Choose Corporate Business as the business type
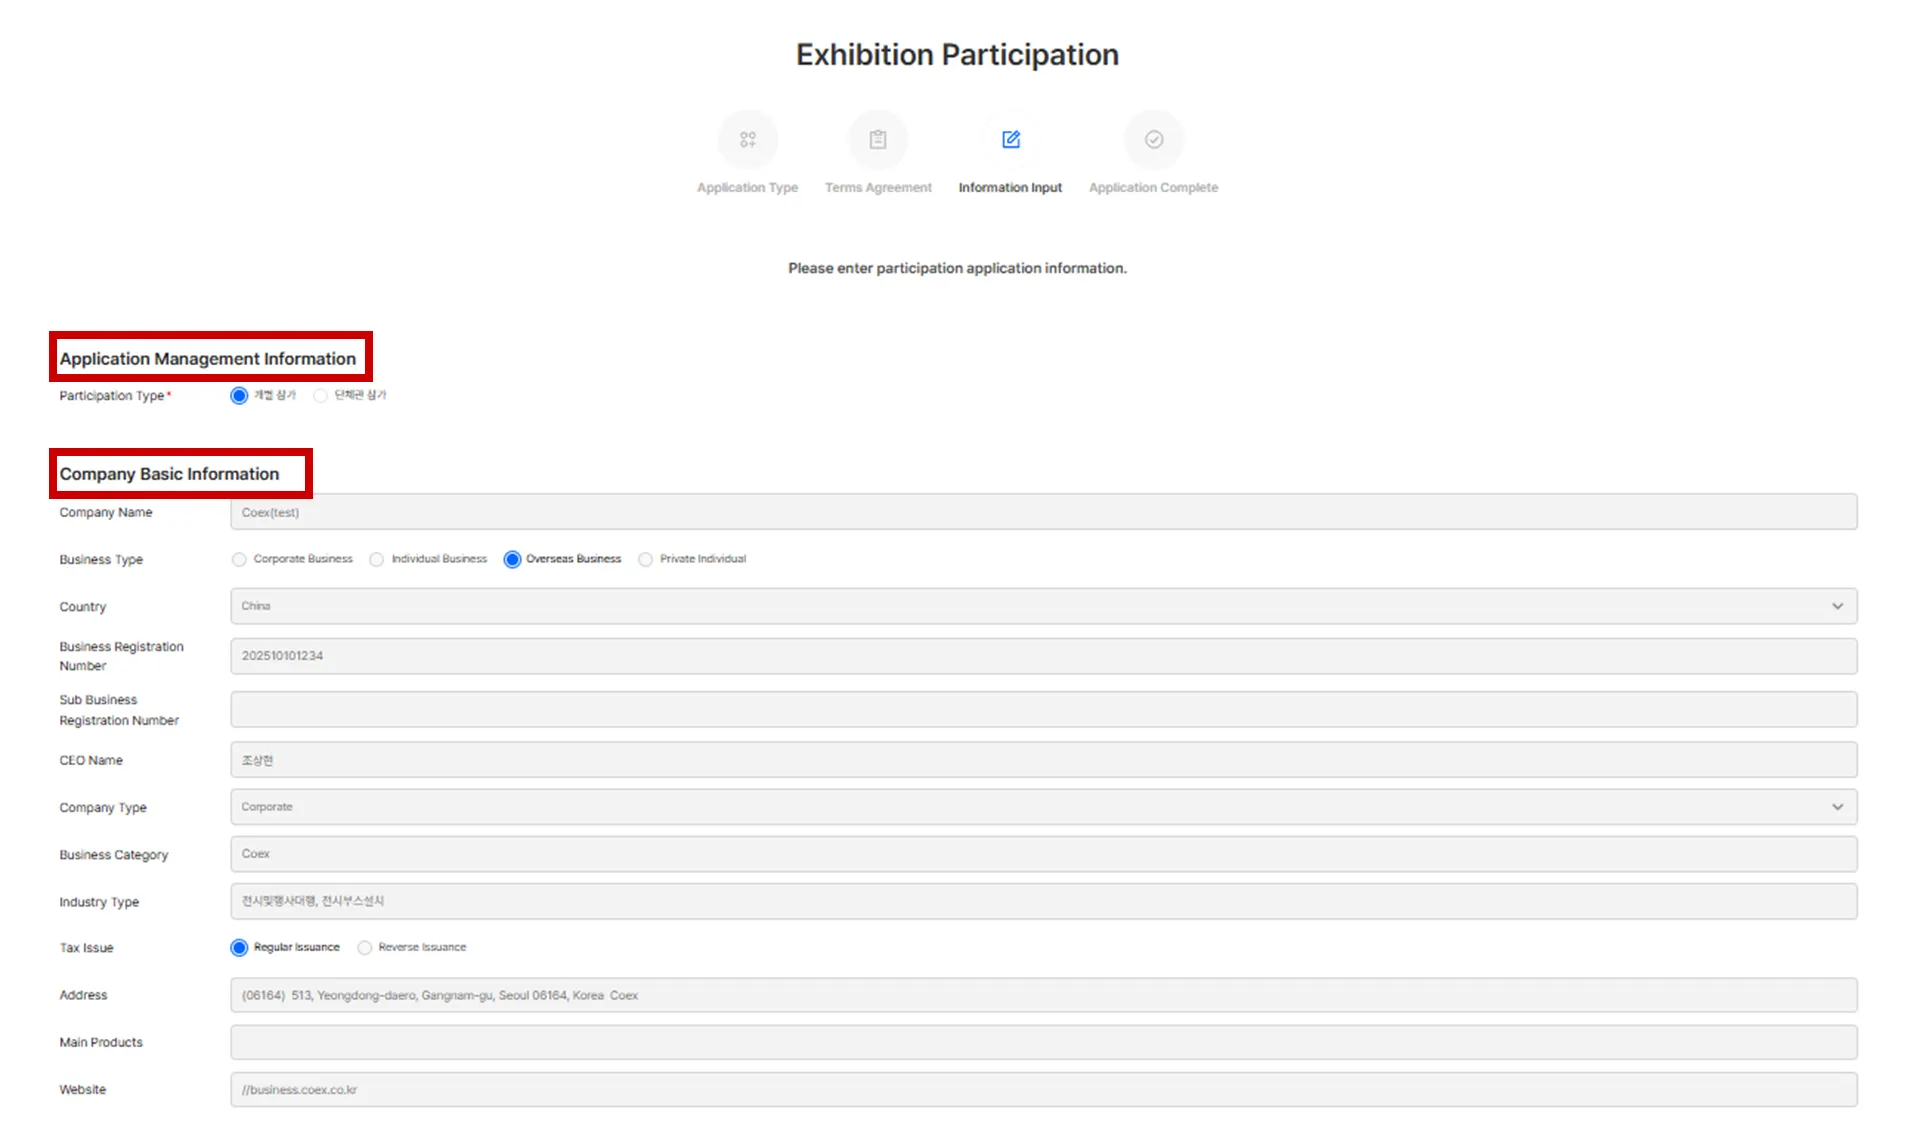This screenshot has width=1932, height=1125. [x=239, y=560]
